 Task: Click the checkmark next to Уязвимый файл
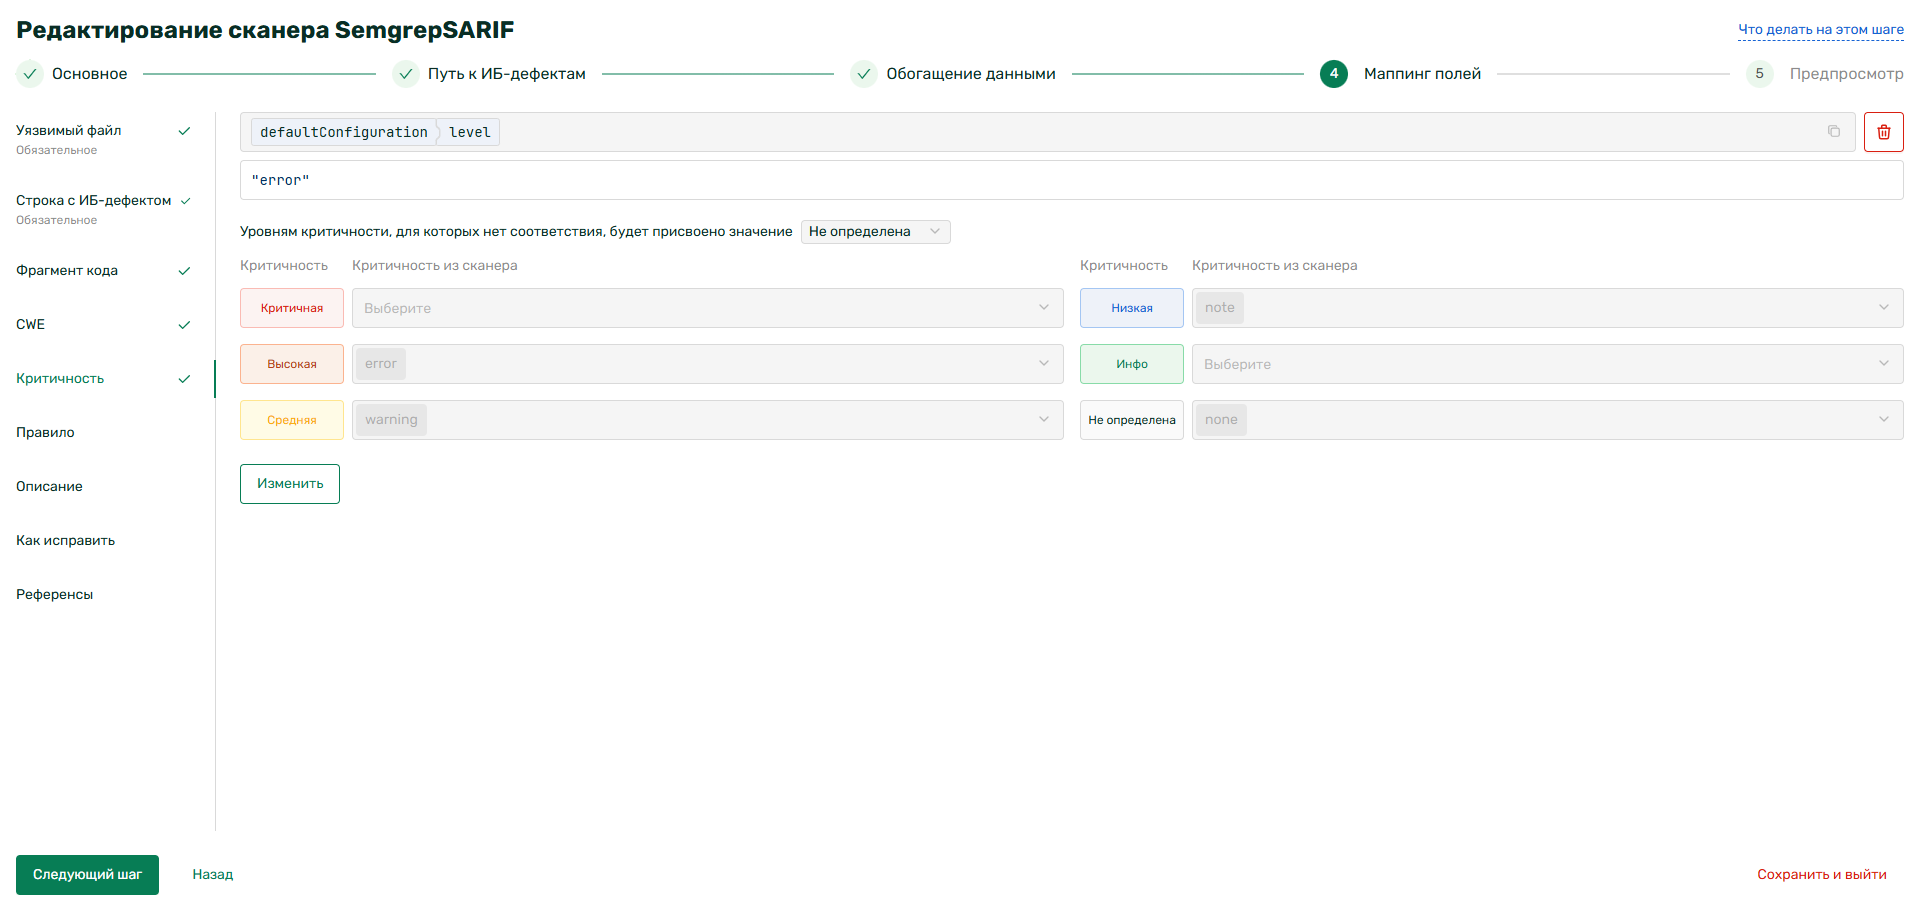(x=184, y=131)
